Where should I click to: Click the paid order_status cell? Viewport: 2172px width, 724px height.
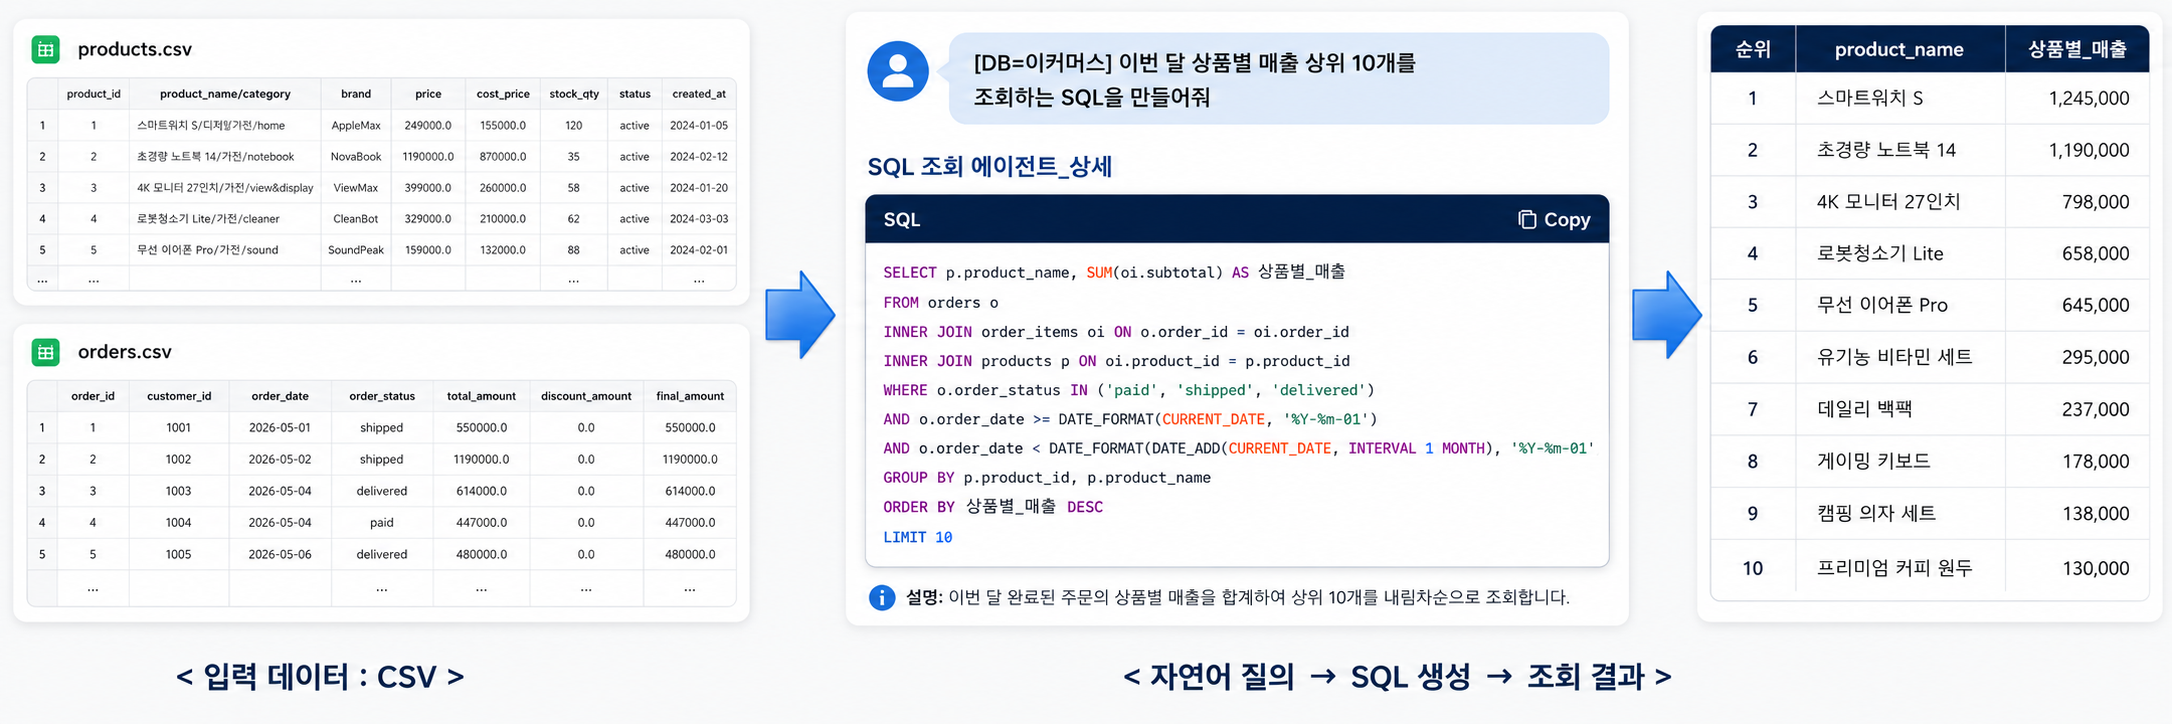pyautogui.click(x=382, y=523)
